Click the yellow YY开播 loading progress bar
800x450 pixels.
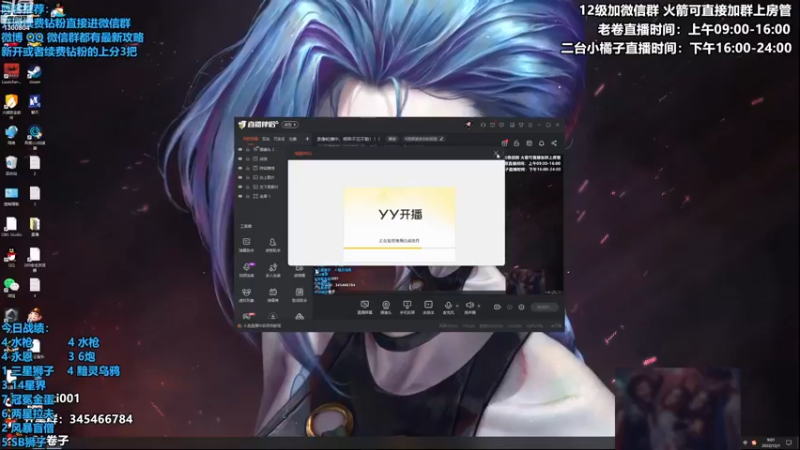click(399, 248)
